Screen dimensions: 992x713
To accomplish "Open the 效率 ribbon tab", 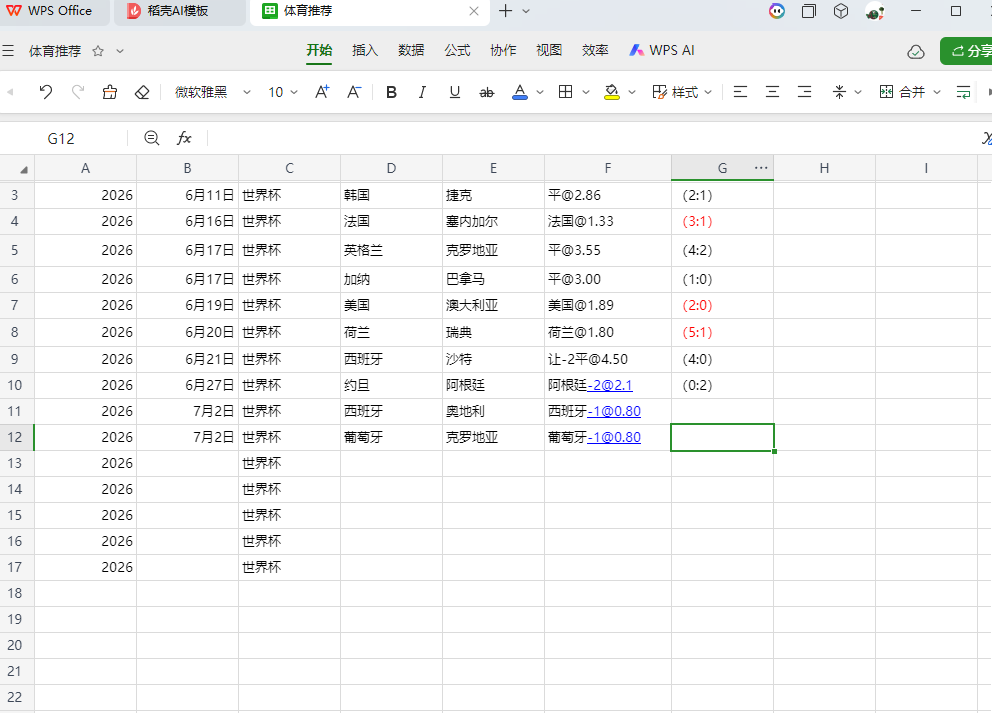I will click(x=595, y=50).
